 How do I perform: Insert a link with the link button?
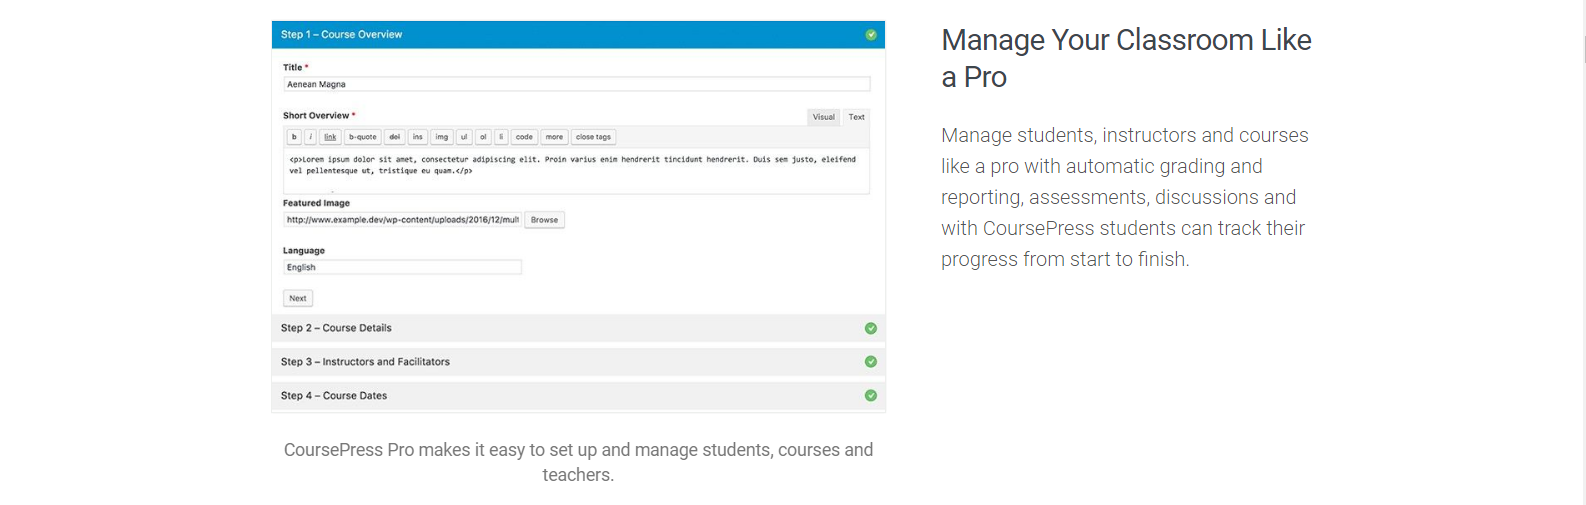tap(330, 137)
